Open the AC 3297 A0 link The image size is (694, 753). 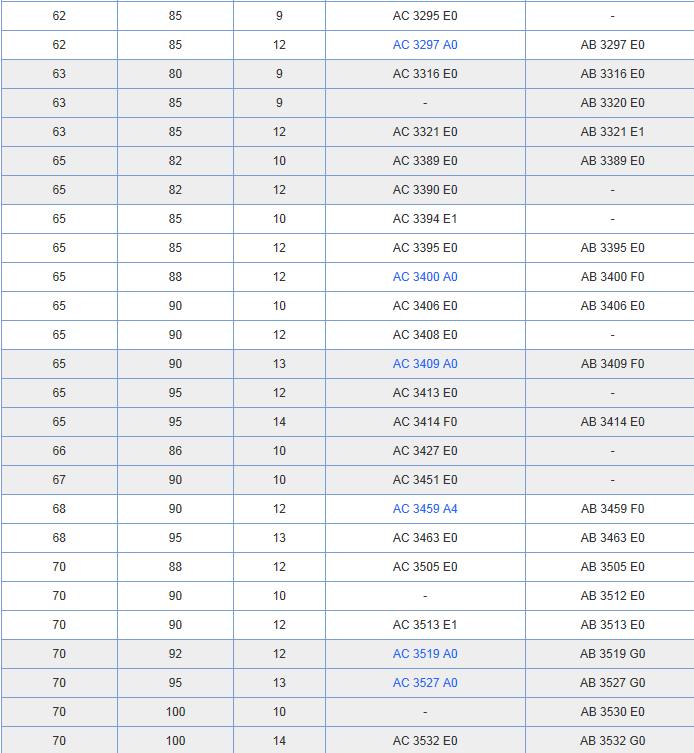(425, 45)
